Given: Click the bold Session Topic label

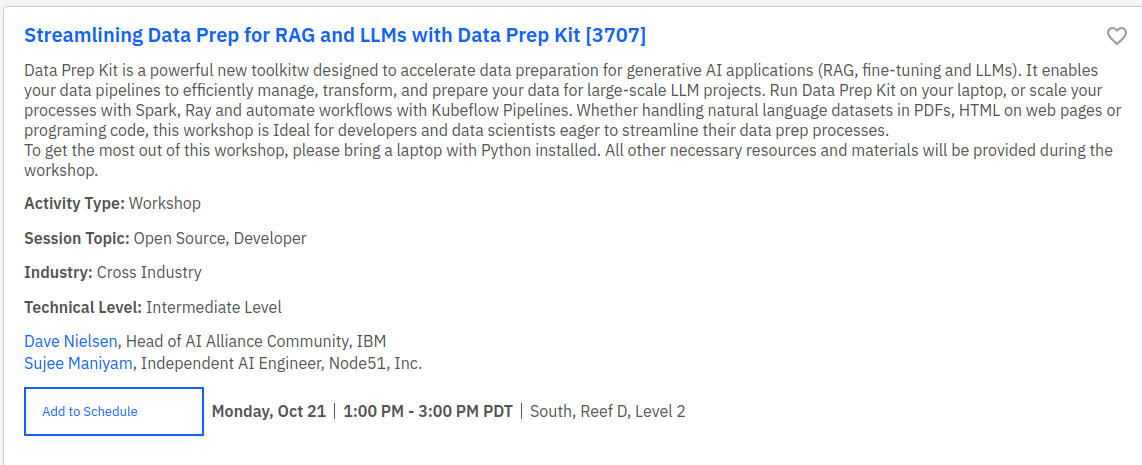Looking at the screenshot, I should click(x=77, y=238).
